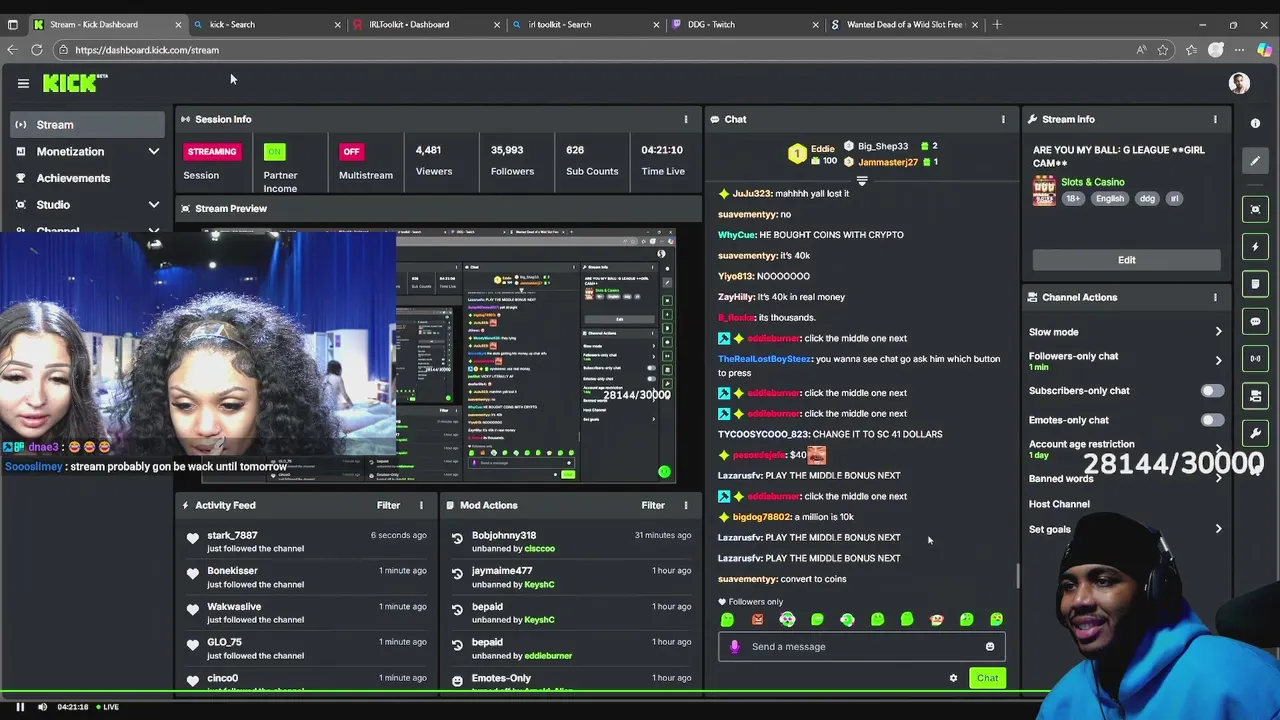Switch to IRLToolkit - Dashboard tab
The height and width of the screenshot is (720, 1280).
[x=428, y=24]
